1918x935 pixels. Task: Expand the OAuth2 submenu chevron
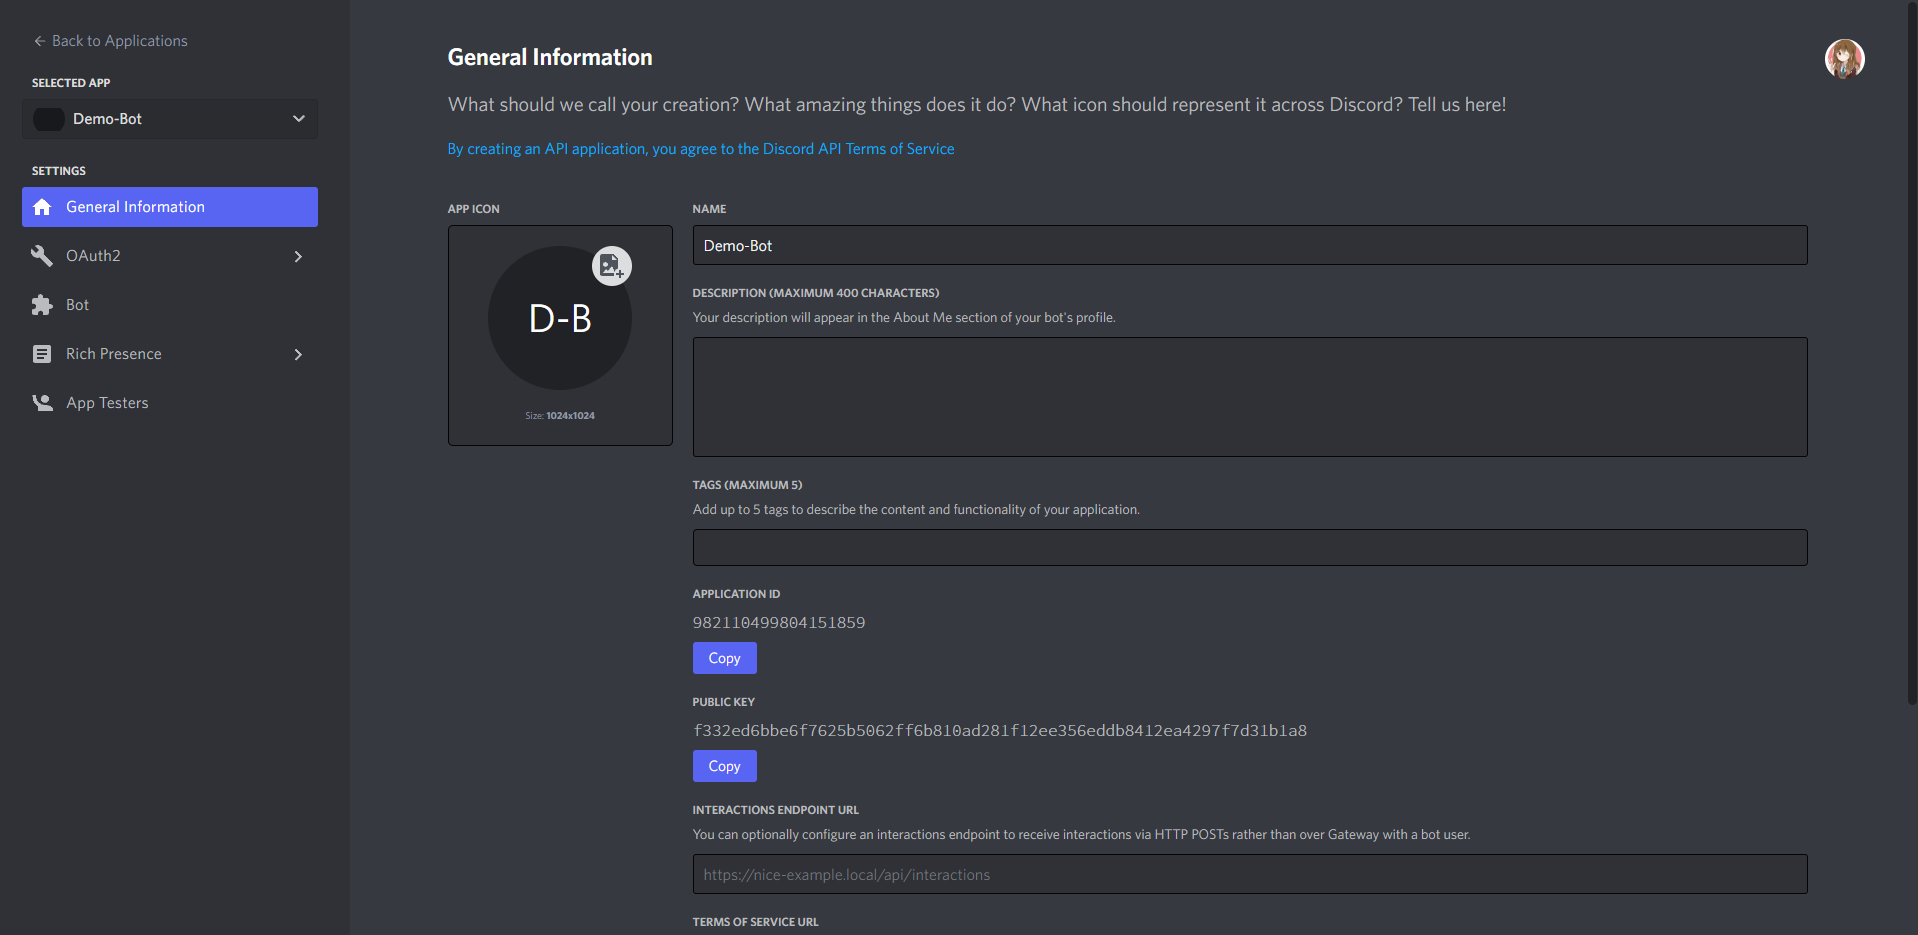click(298, 256)
